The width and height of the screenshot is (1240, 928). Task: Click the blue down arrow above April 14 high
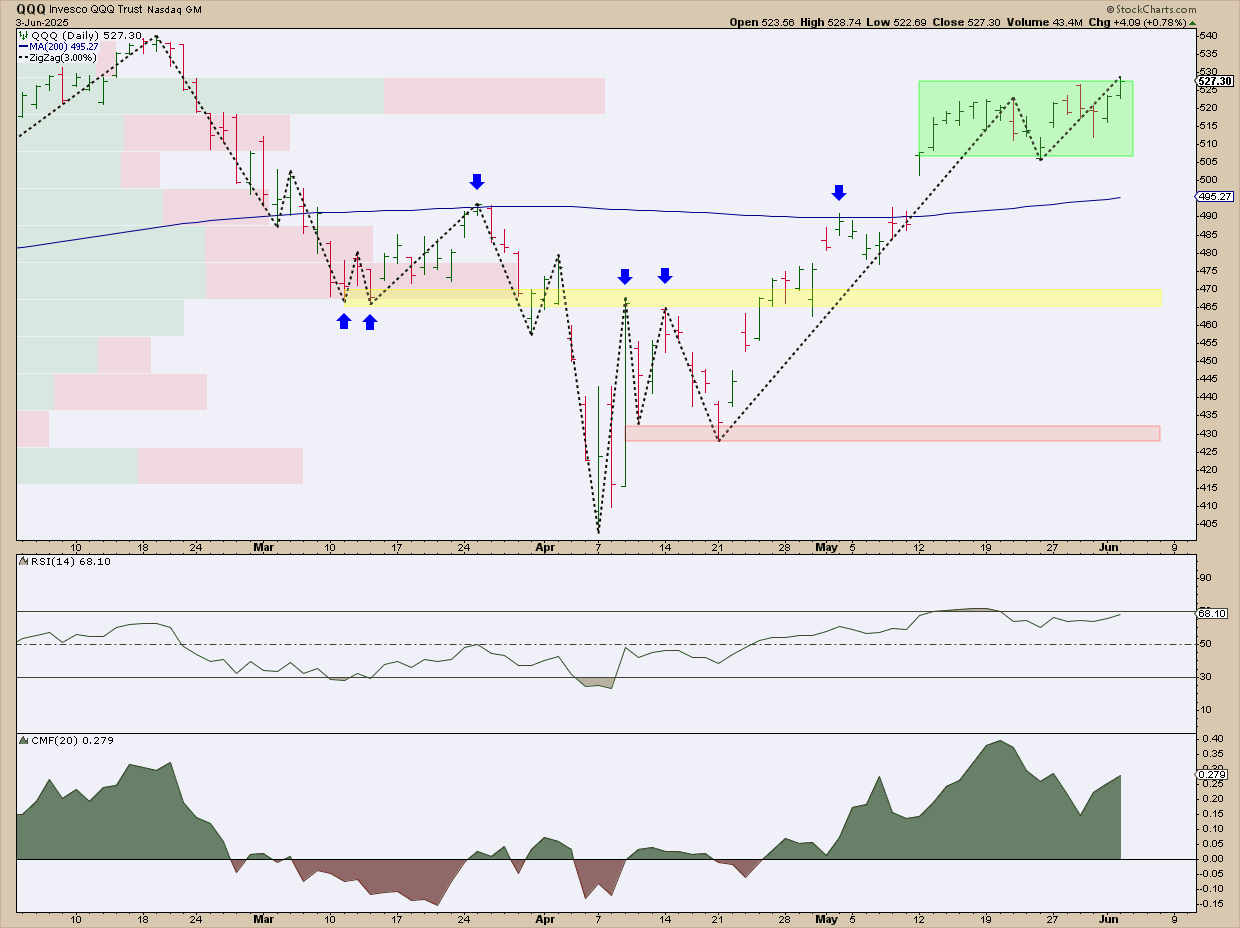pos(665,275)
